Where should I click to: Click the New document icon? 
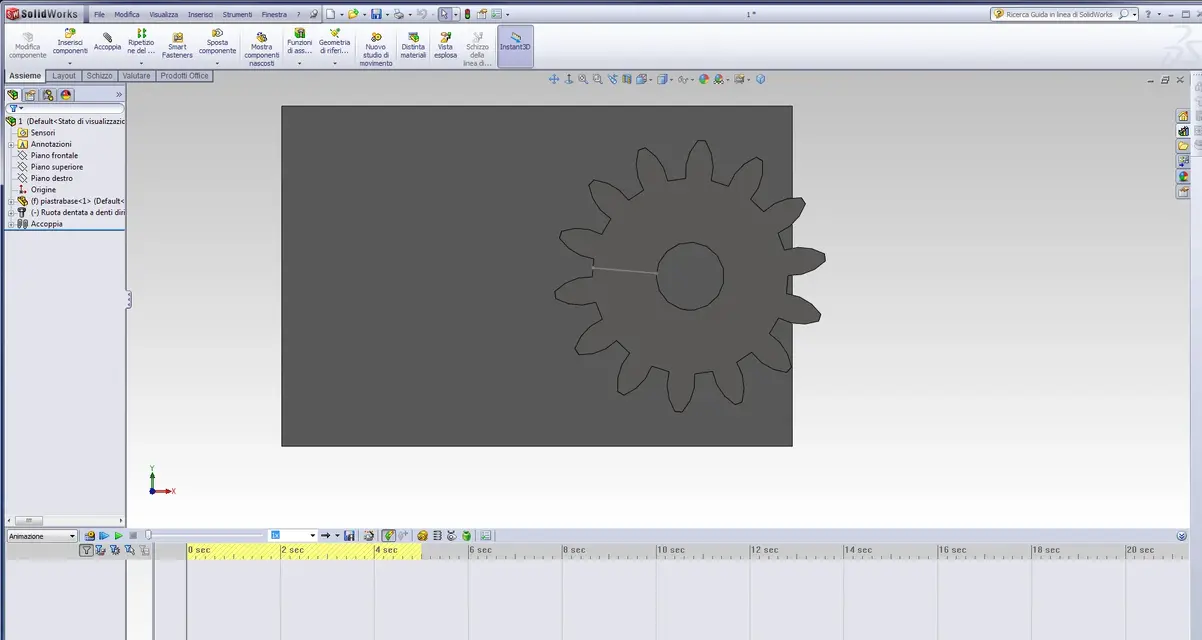point(329,14)
